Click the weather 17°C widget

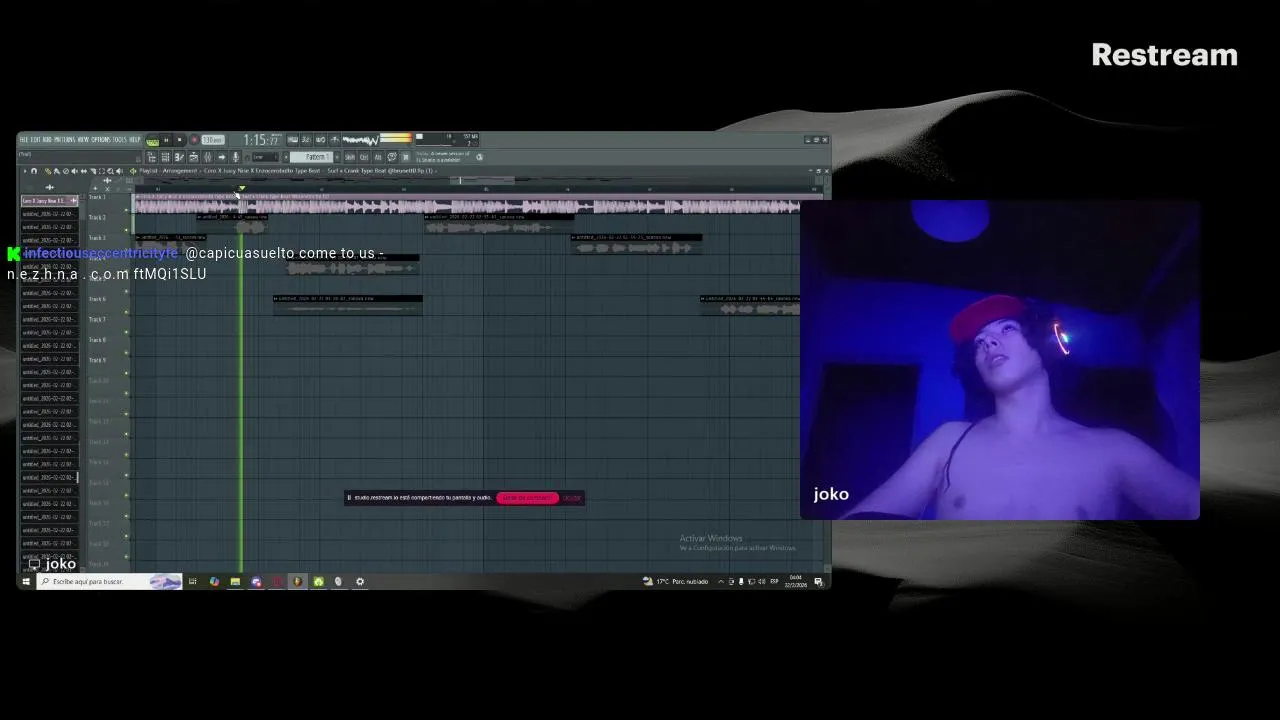[677, 581]
